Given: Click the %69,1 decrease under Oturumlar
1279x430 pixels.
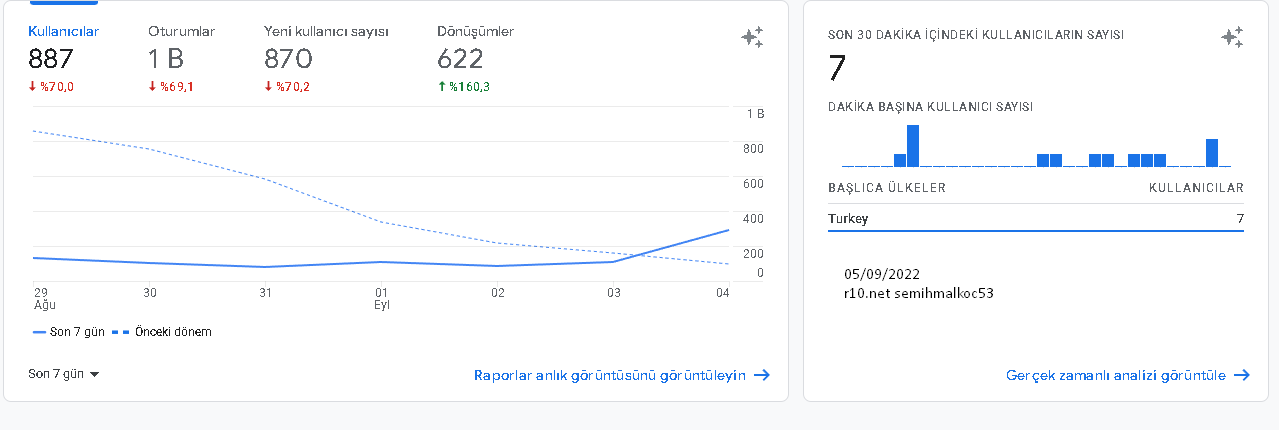Looking at the screenshot, I should point(171,87).
